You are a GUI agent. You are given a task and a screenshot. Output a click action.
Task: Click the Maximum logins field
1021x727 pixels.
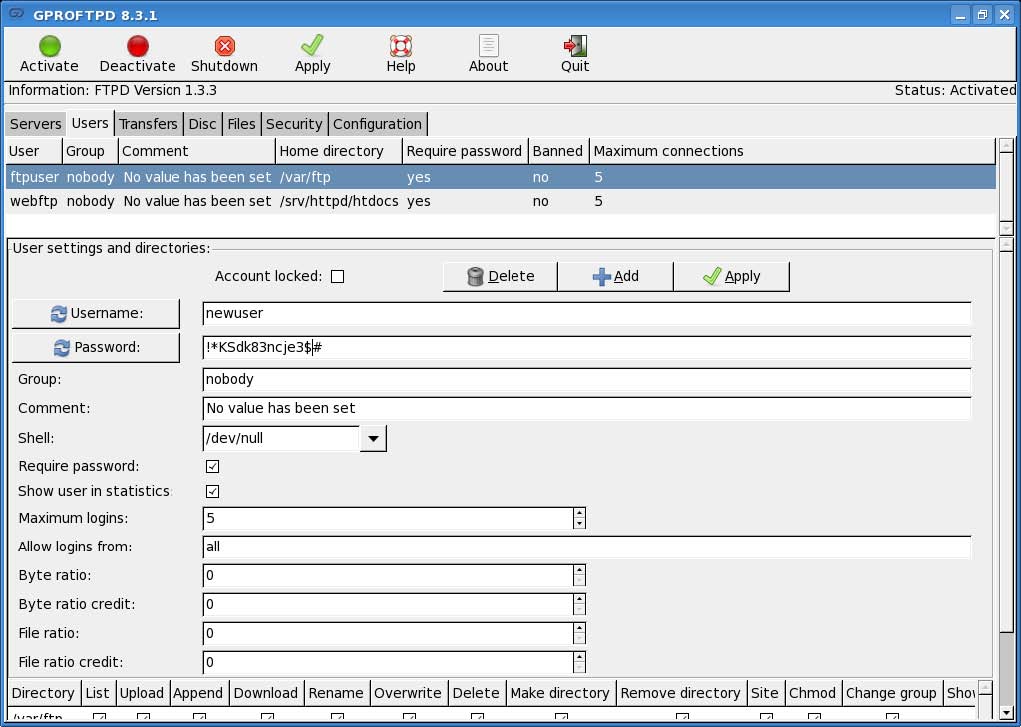tap(388, 519)
